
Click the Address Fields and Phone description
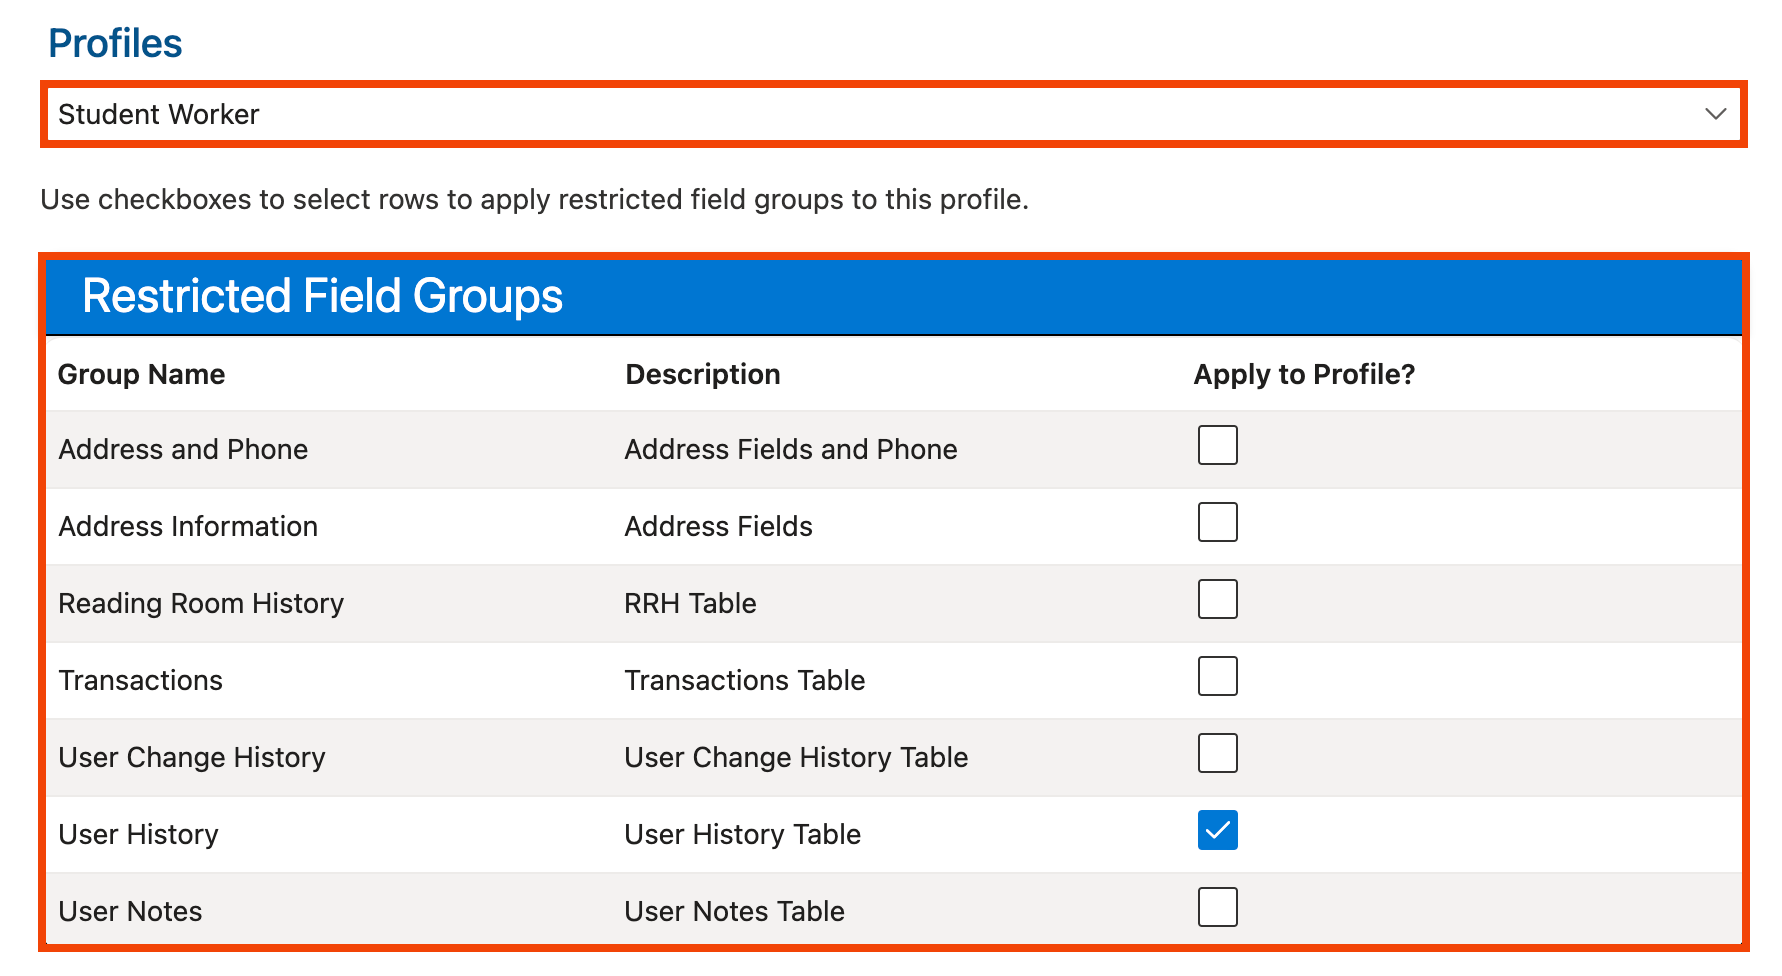point(790,450)
